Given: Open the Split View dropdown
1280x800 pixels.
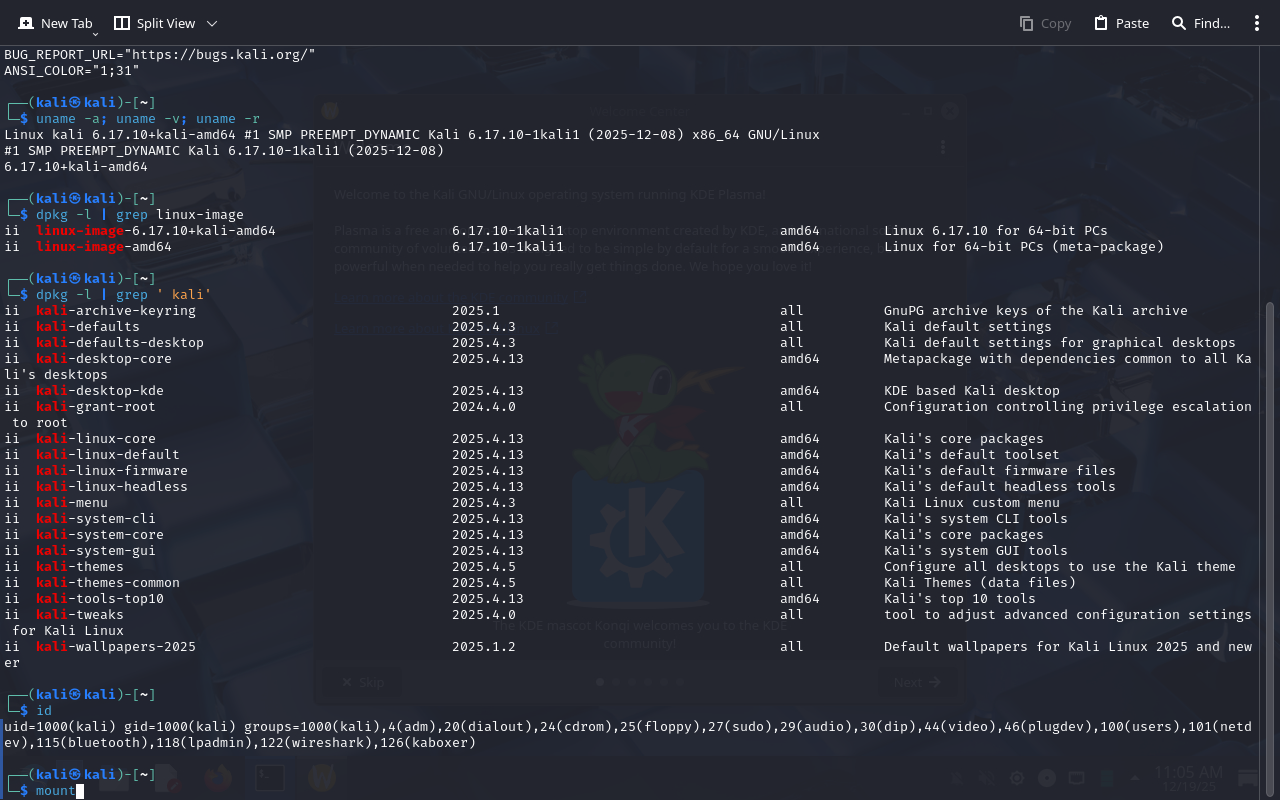Looking at the screenshot, I should click(211, 23).
